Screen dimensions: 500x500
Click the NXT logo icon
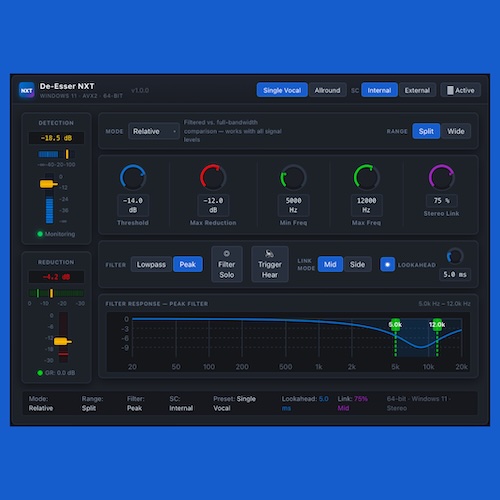point(27,90)
